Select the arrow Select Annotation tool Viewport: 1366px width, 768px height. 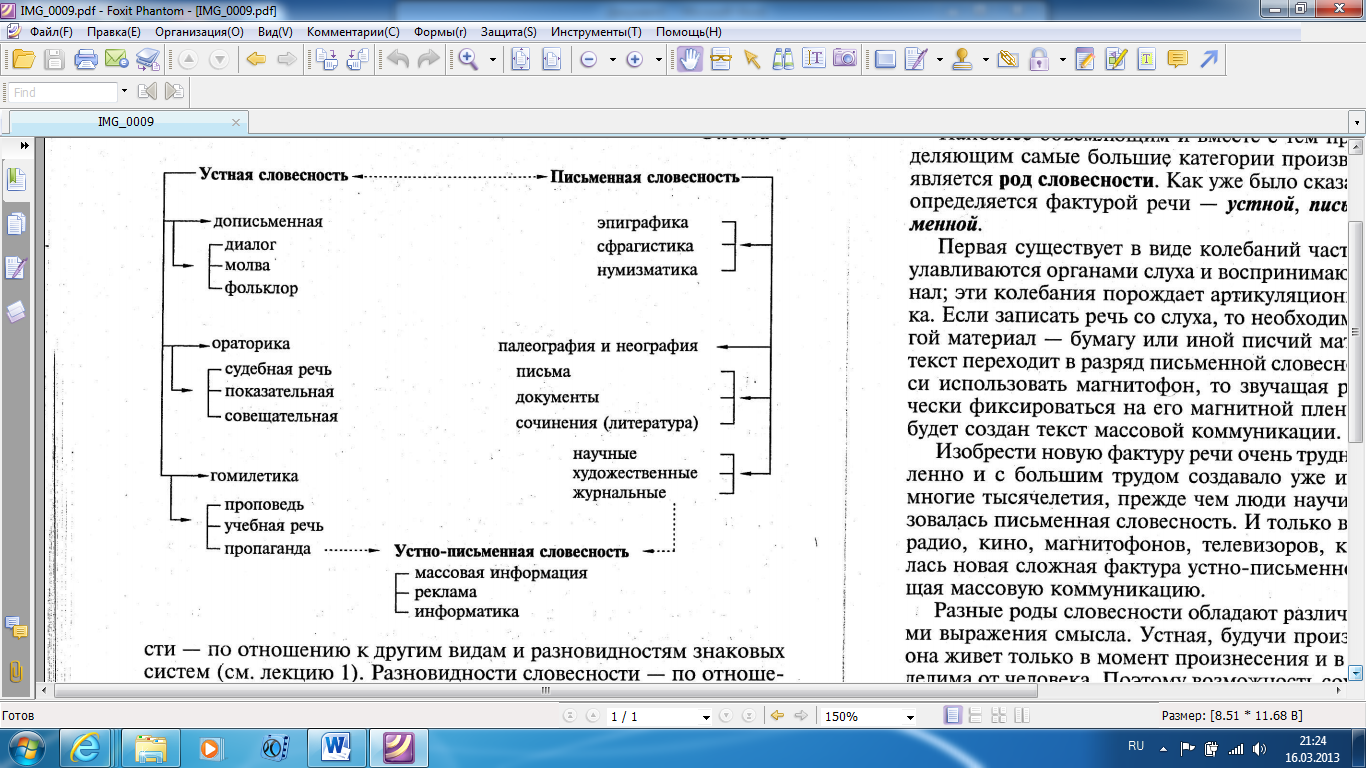(x=752, y=59)
